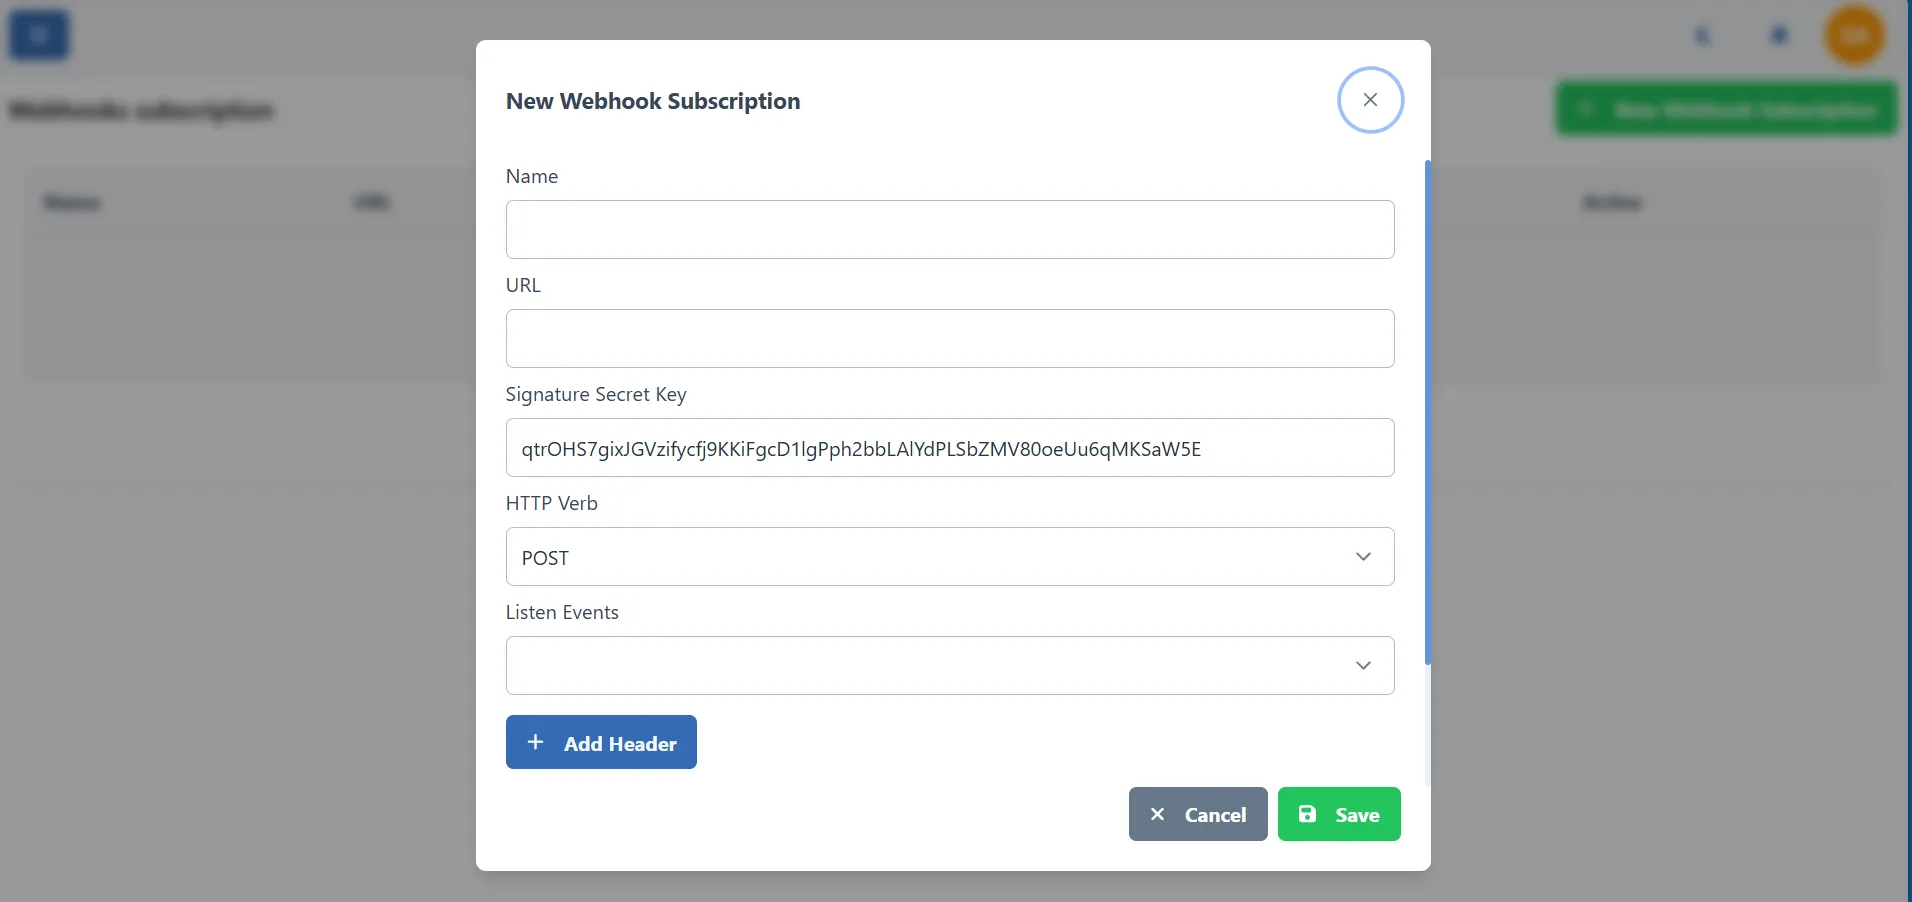Open notifications via the bell icon
Viewport: 1912px width, 902px height.
coord(1779,34)
